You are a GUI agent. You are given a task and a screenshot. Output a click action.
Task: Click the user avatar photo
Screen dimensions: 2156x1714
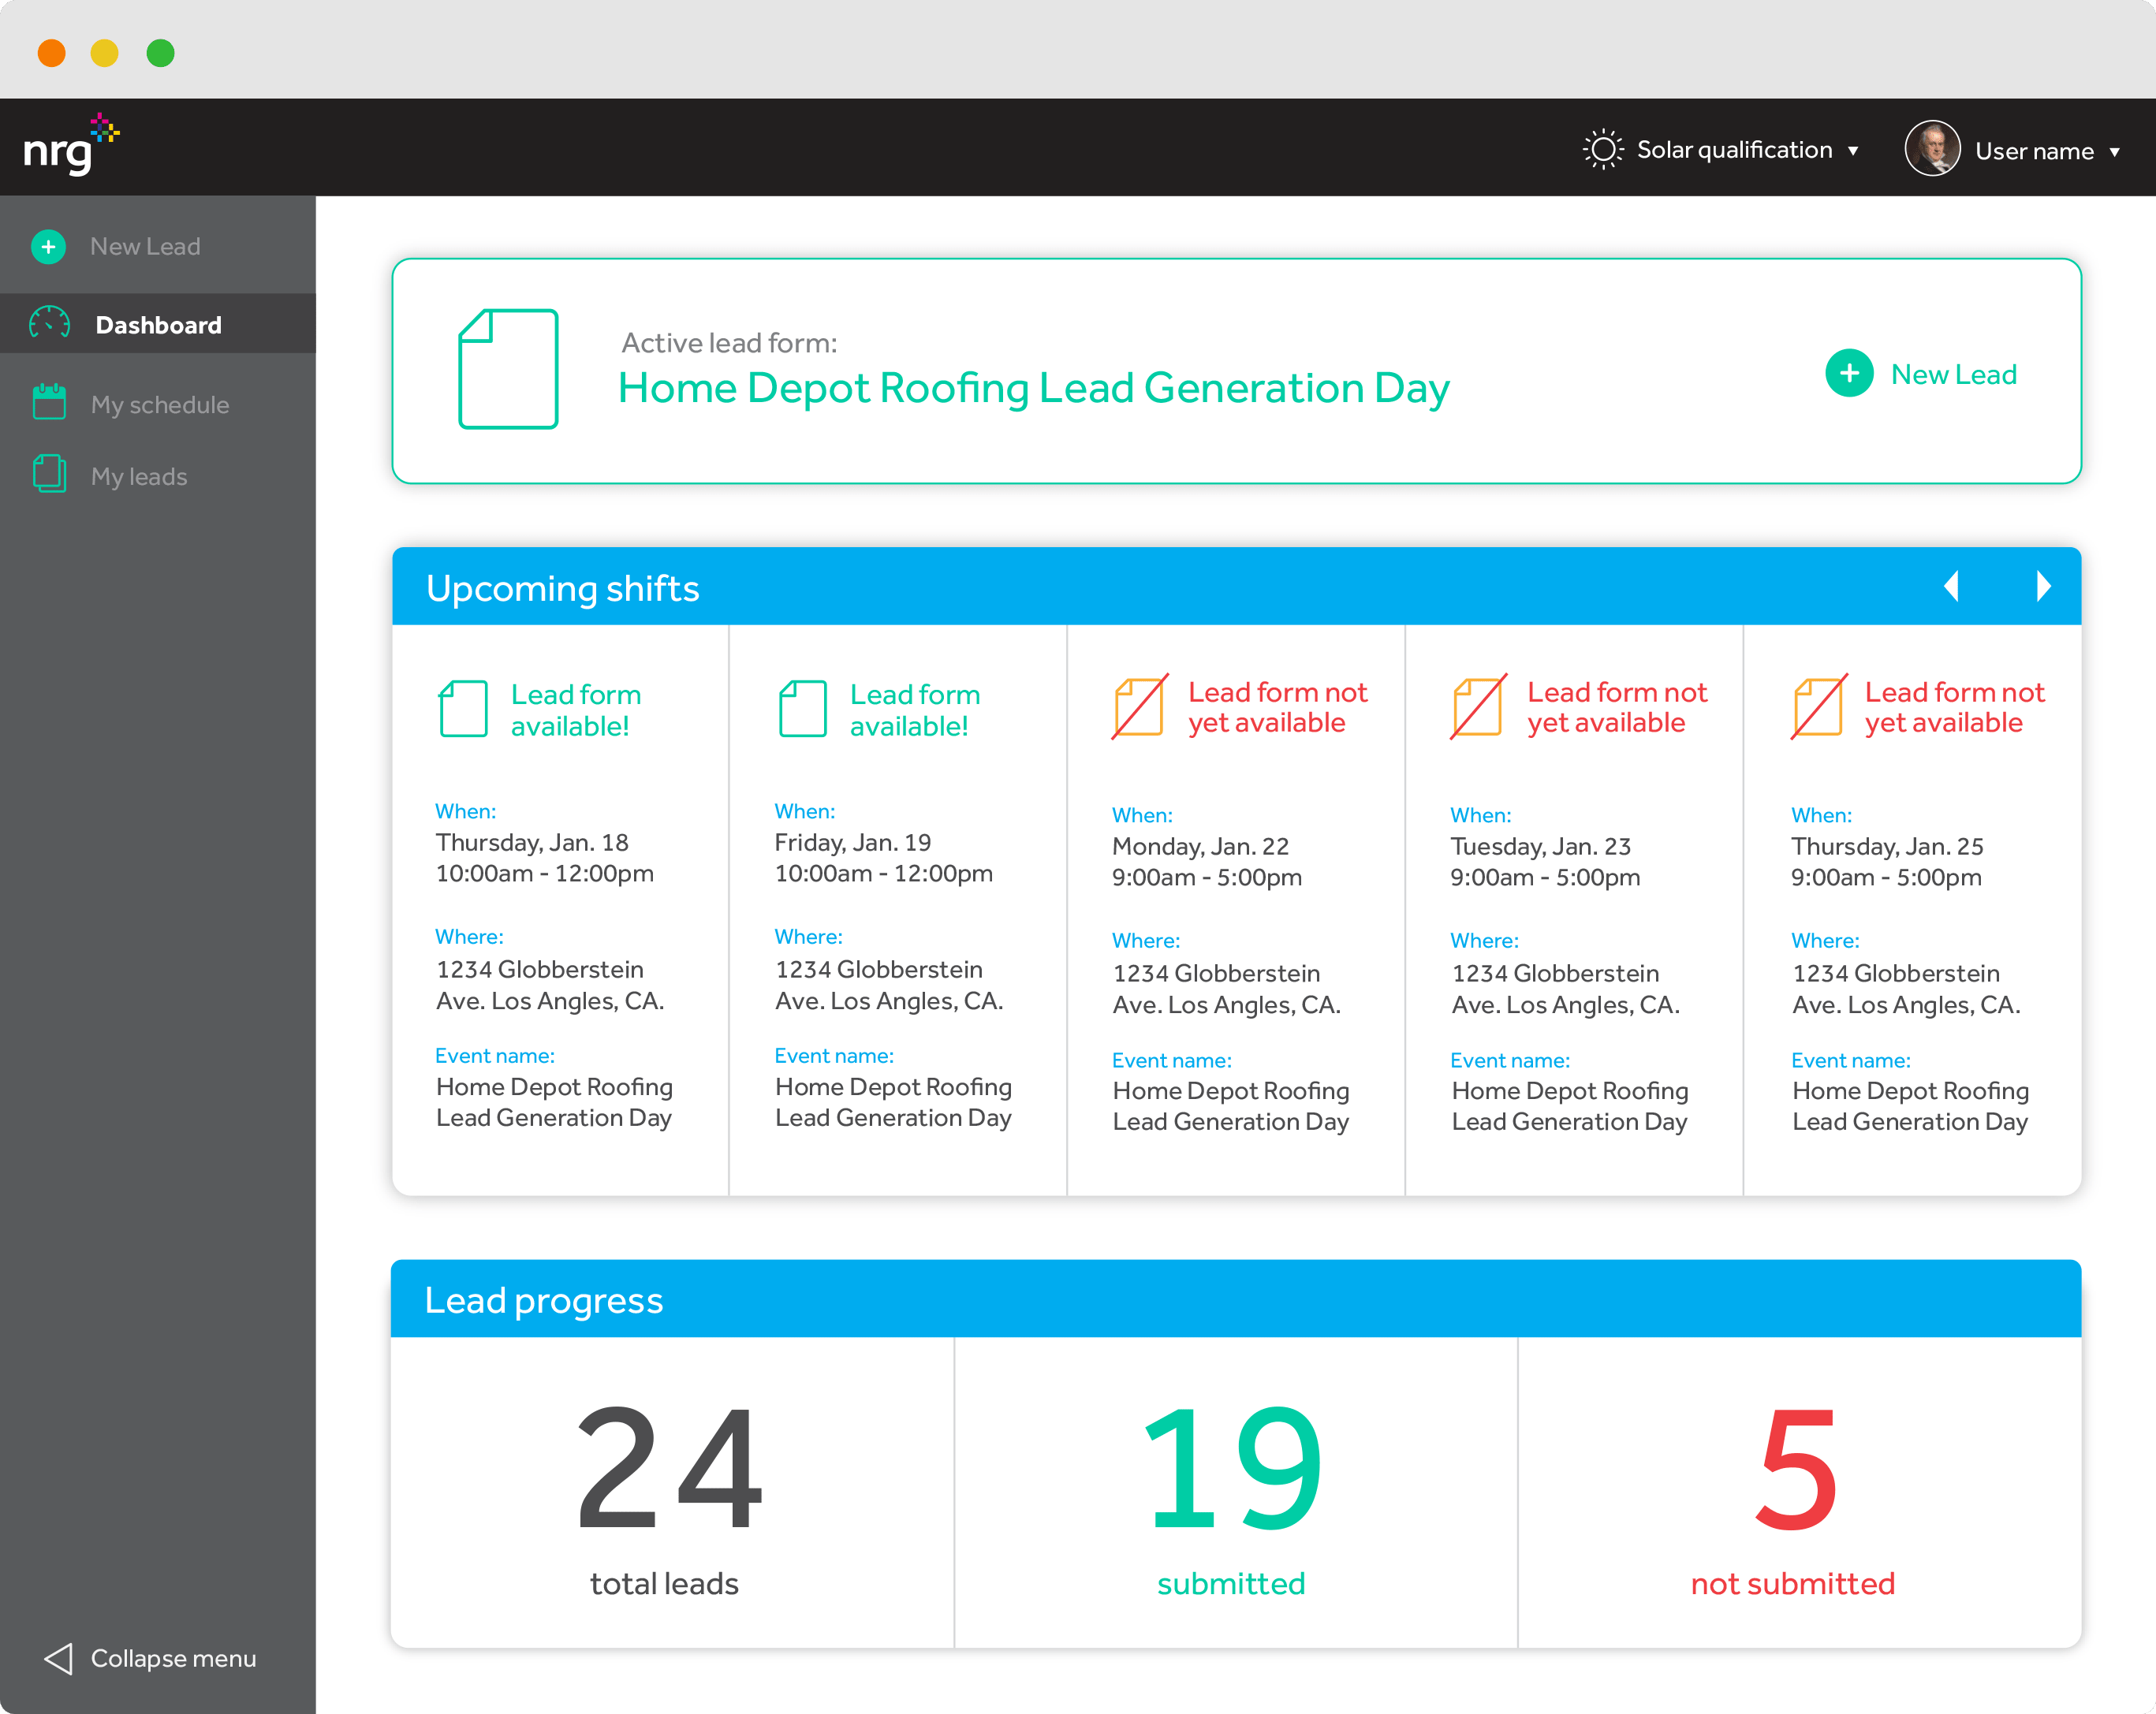[1932, 149]
